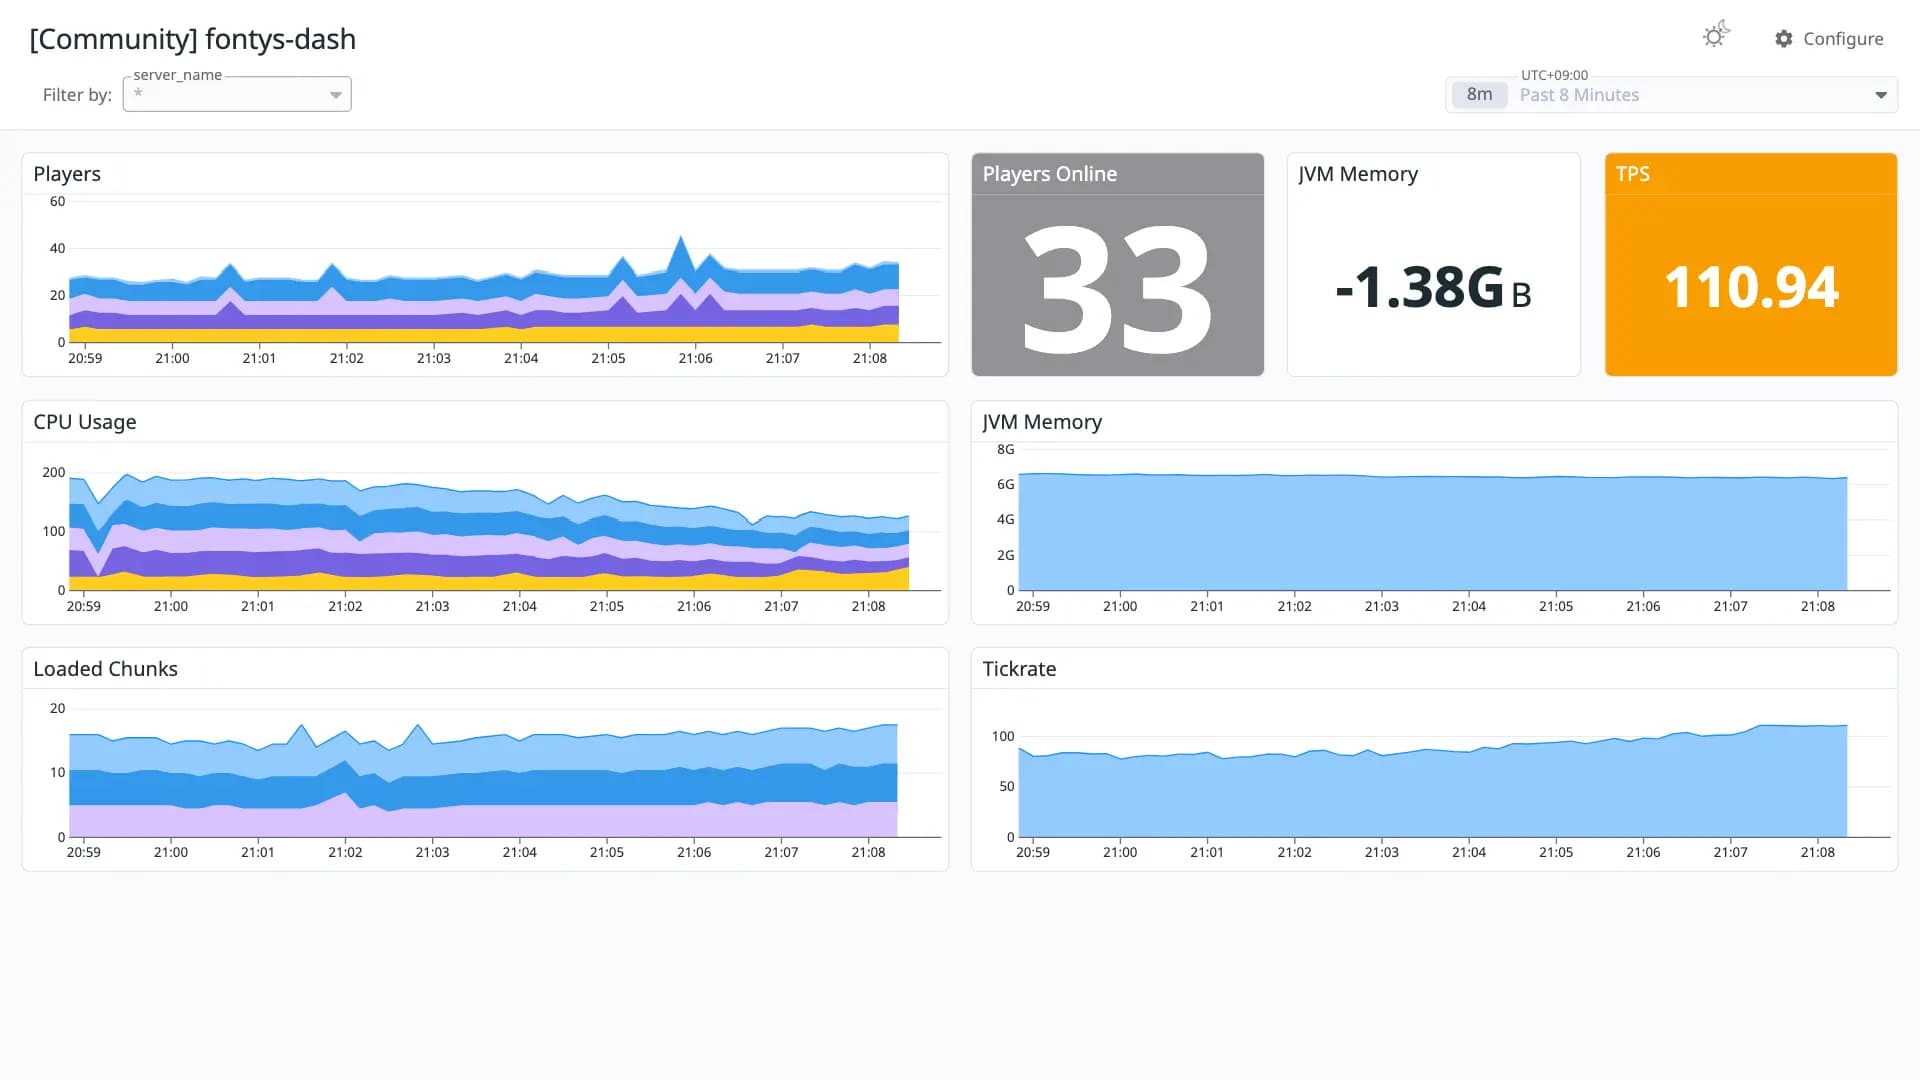Open the time range dropdown arrow
The height and width of the screenshot is (1080, 1920).
[1881, 95]
